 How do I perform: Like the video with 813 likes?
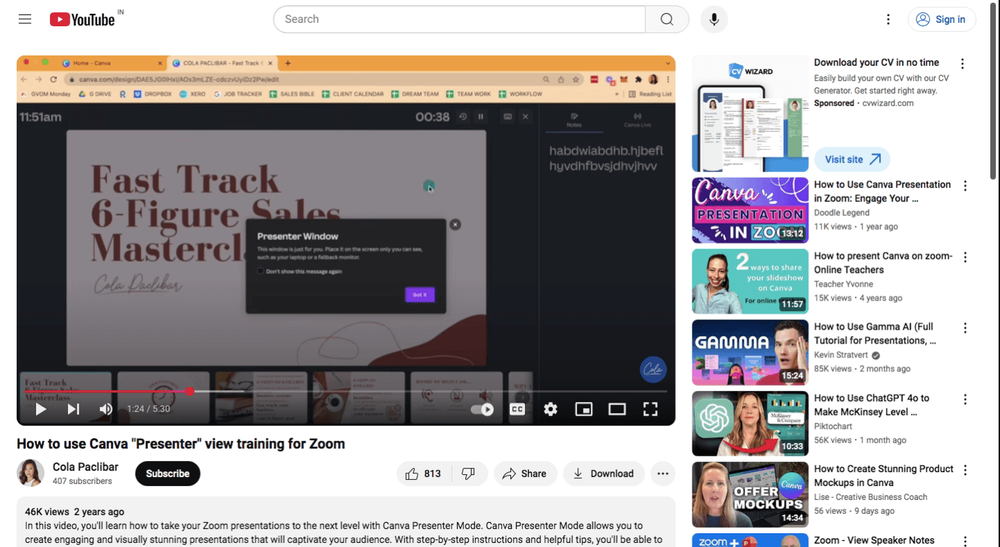[423, 474]
